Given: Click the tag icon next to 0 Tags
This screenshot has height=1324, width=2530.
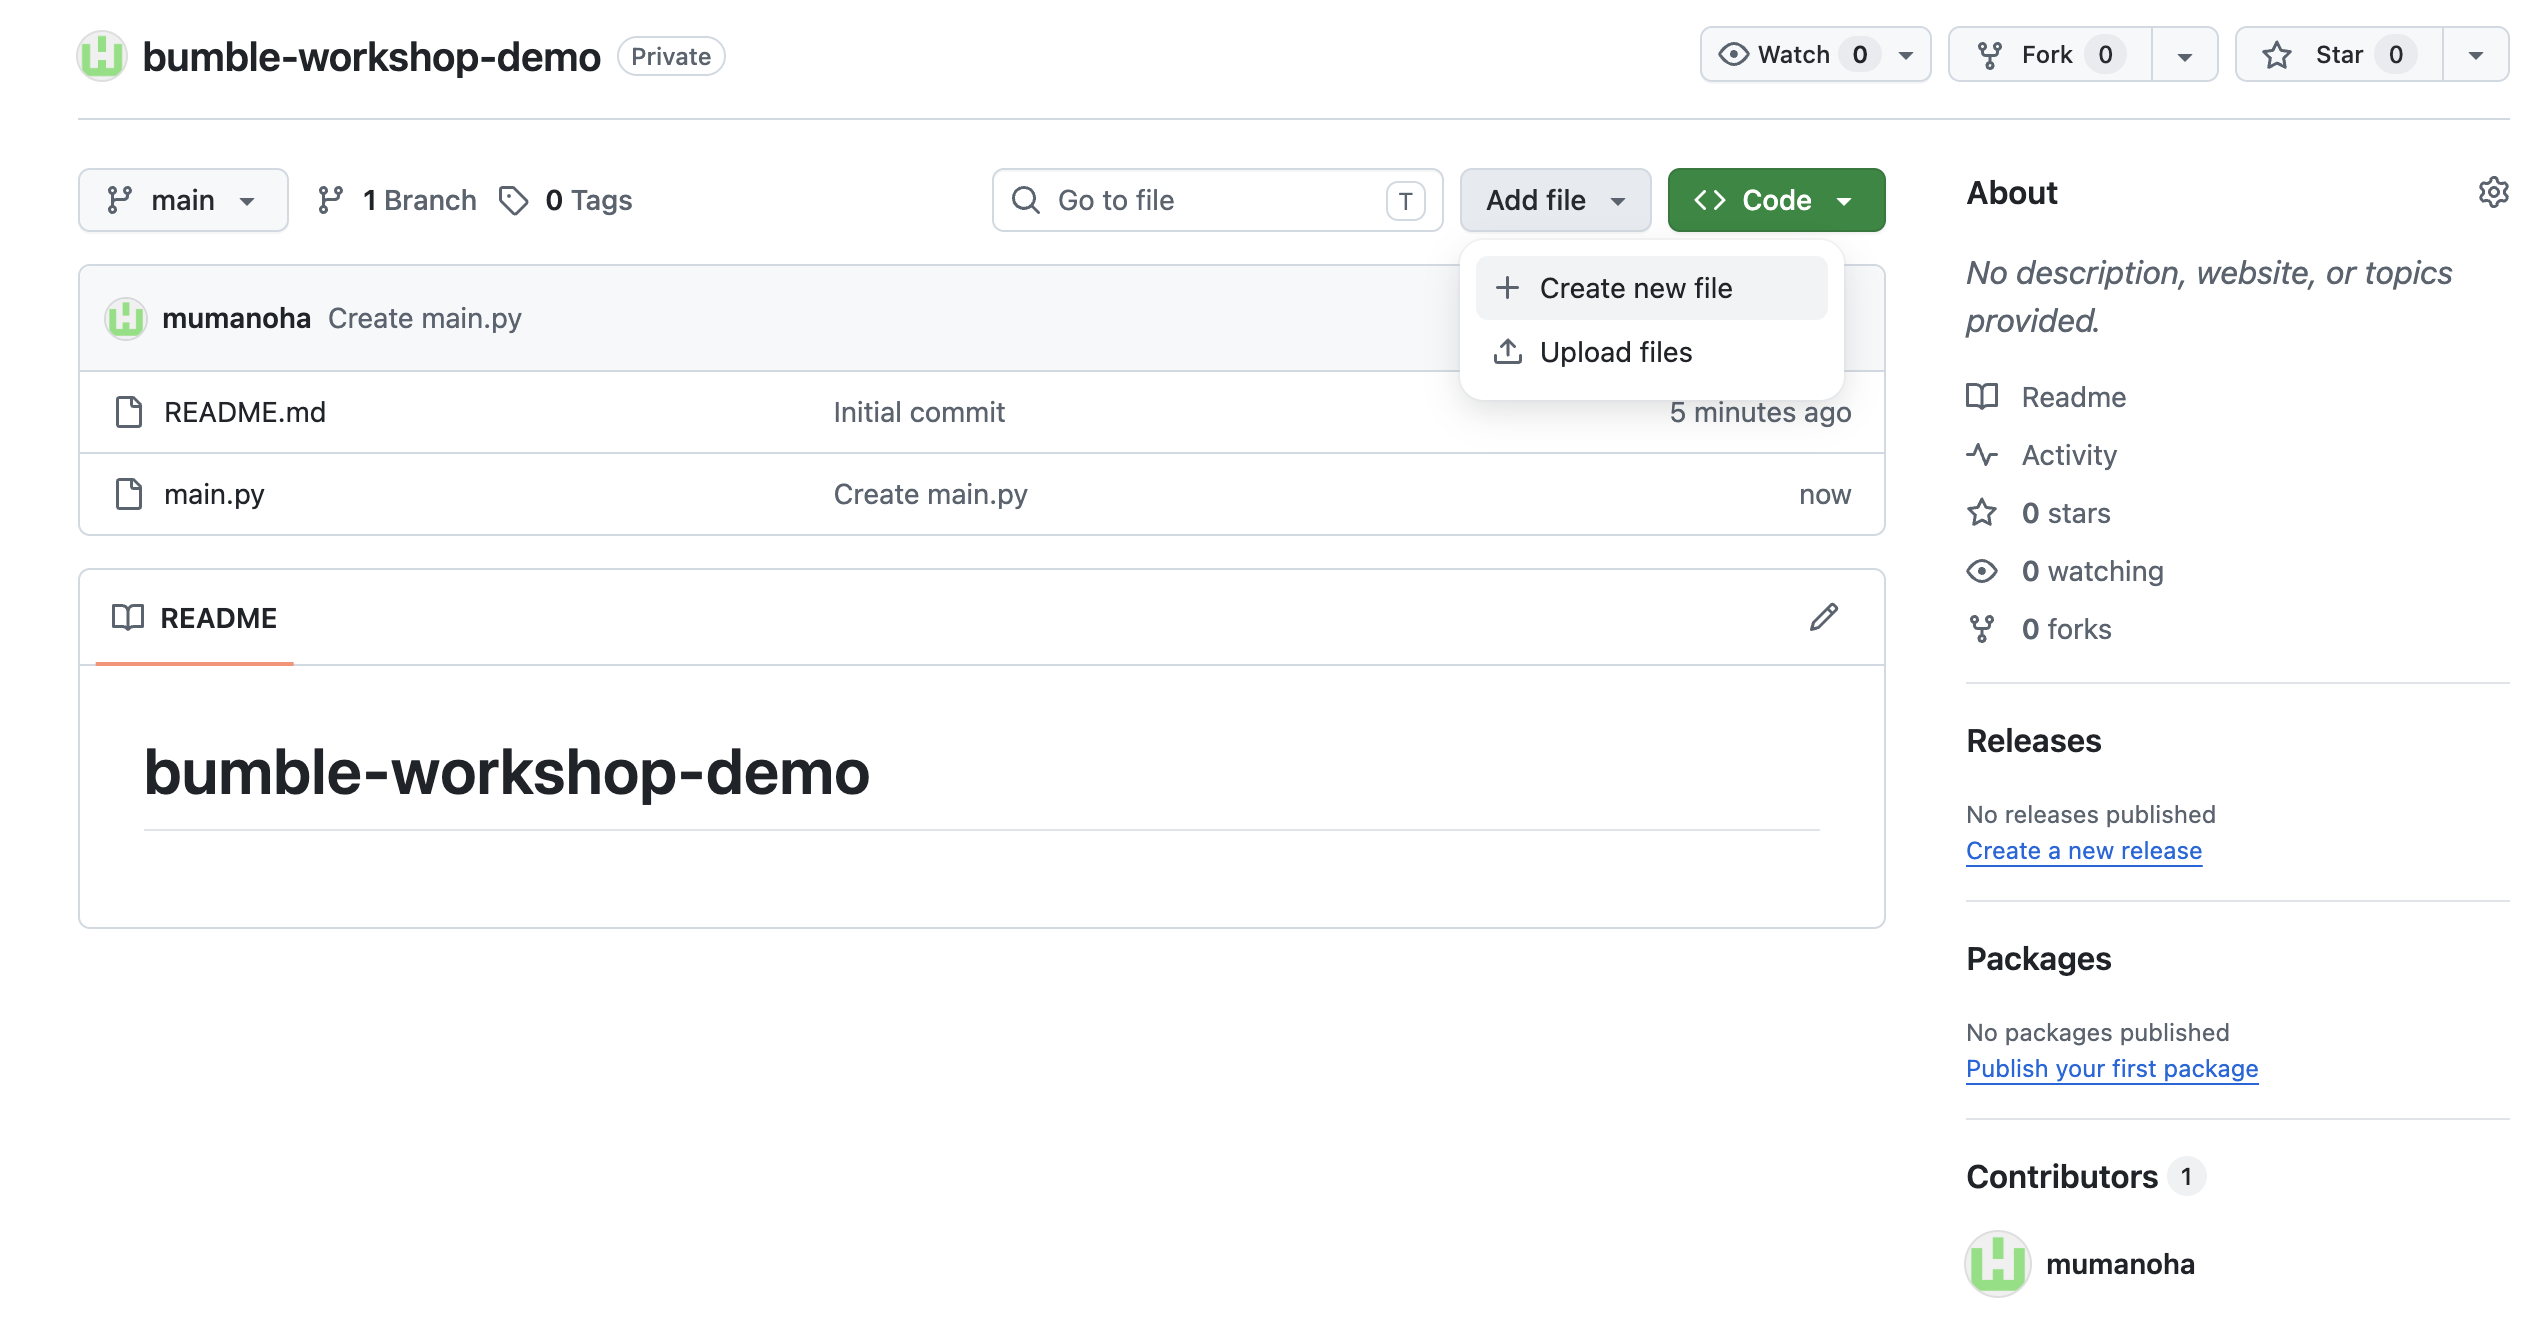Looking at the screenshot, I should [514, 201].
